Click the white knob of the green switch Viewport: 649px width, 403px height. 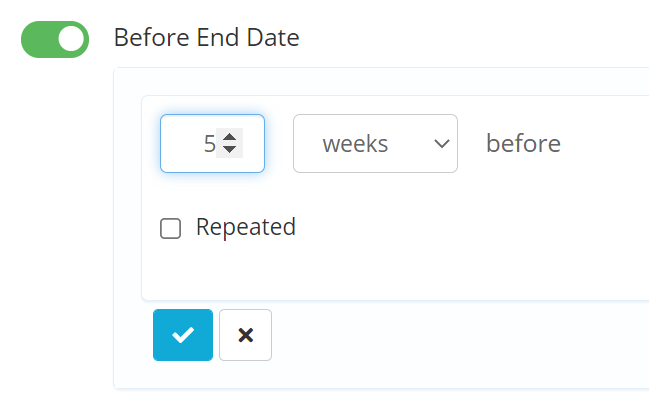[x=71, y=39]
